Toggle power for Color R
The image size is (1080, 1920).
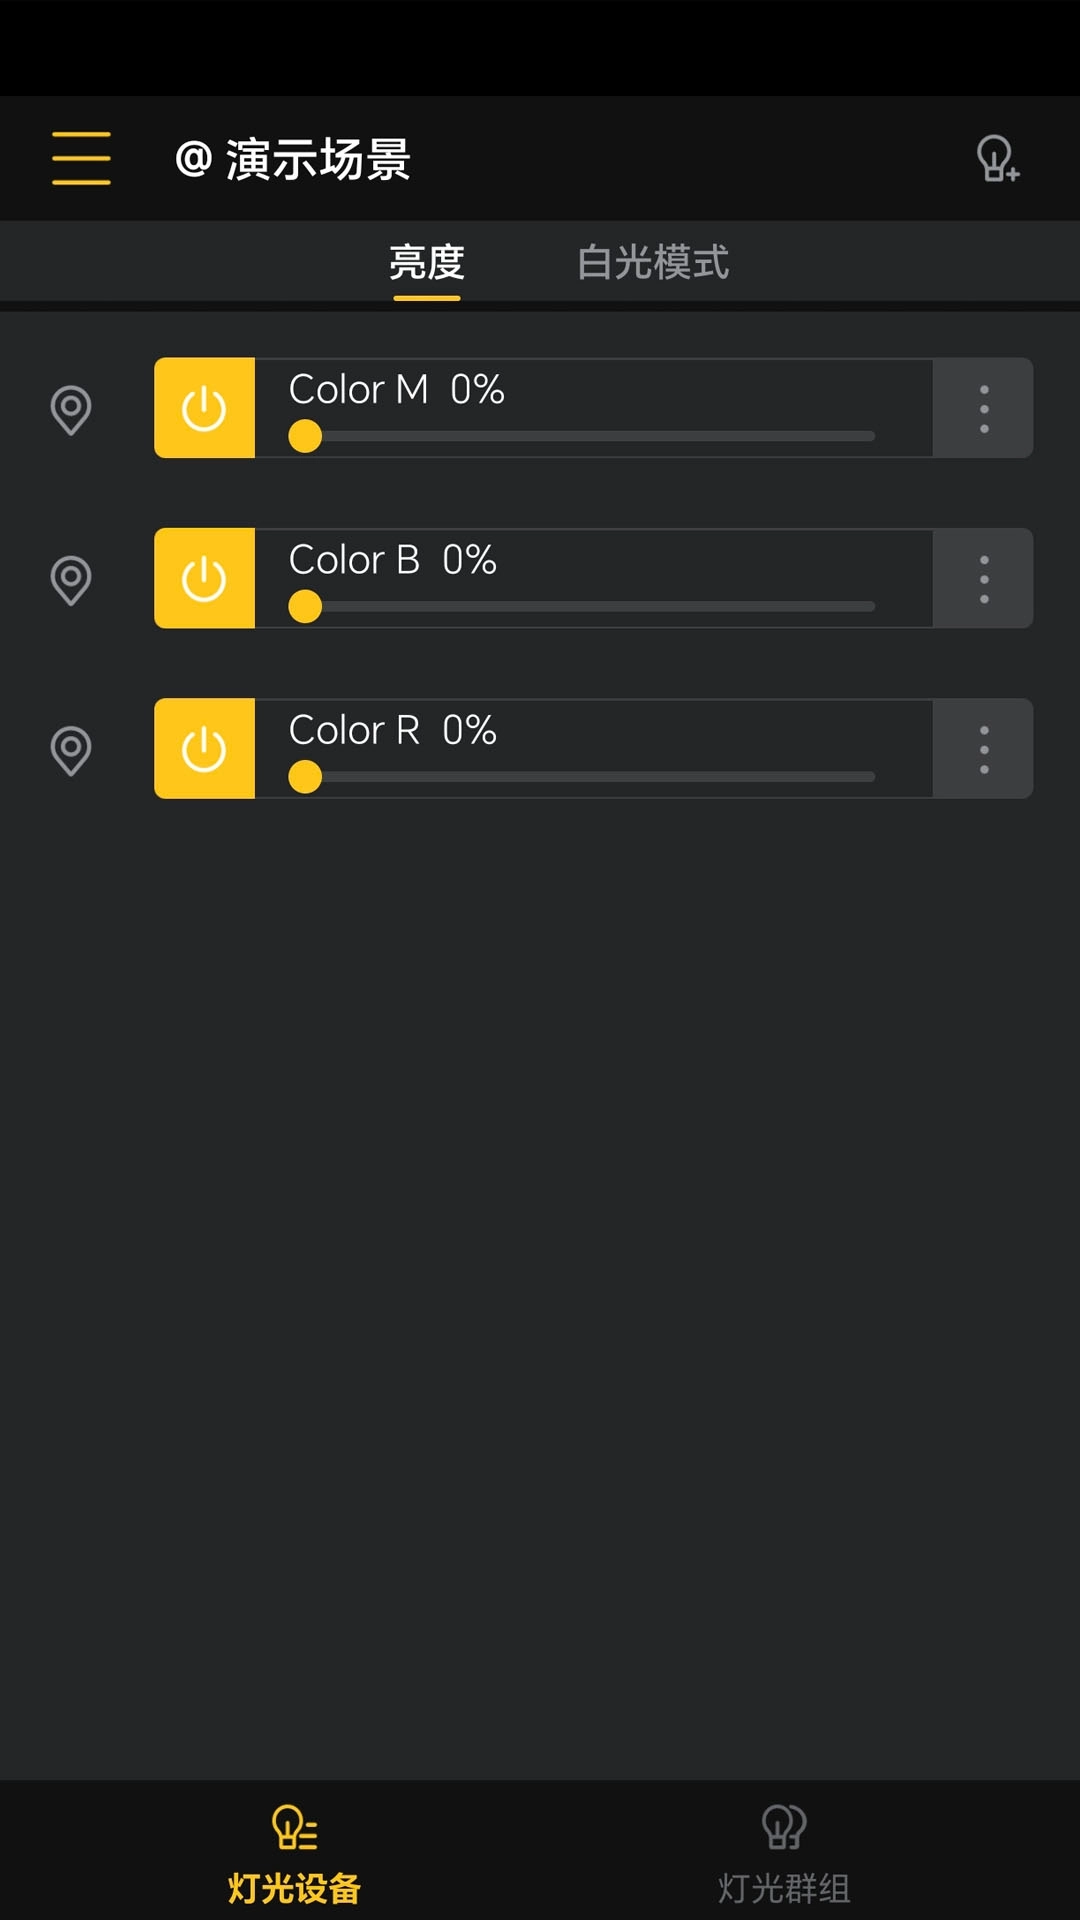(x=204, y=748)
